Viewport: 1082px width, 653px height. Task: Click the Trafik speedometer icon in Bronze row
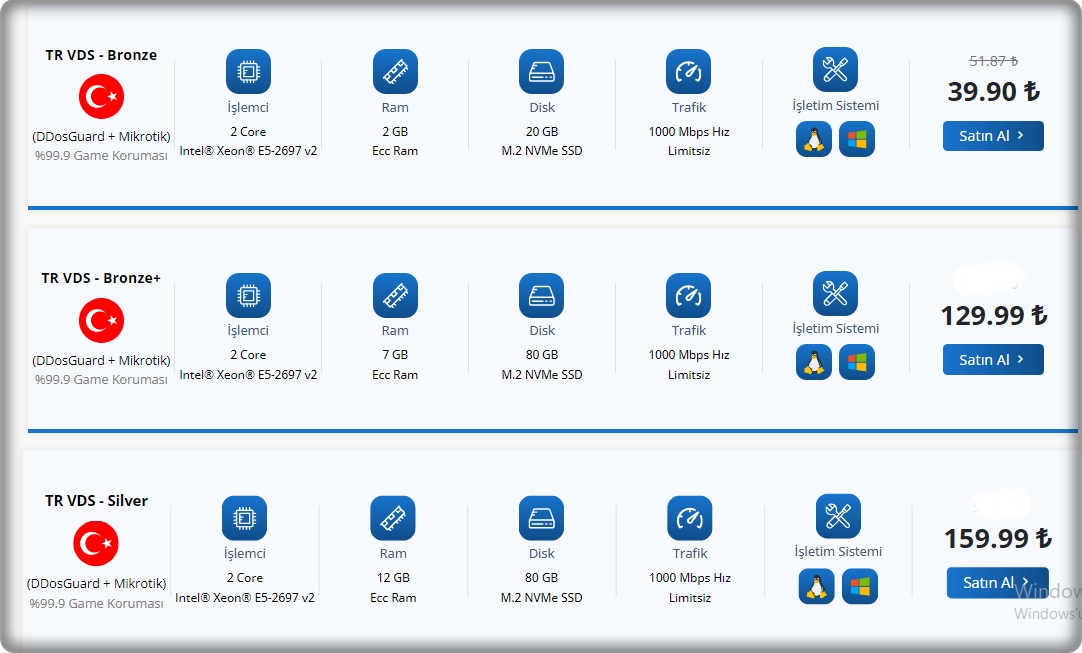[x=688, y=71]
